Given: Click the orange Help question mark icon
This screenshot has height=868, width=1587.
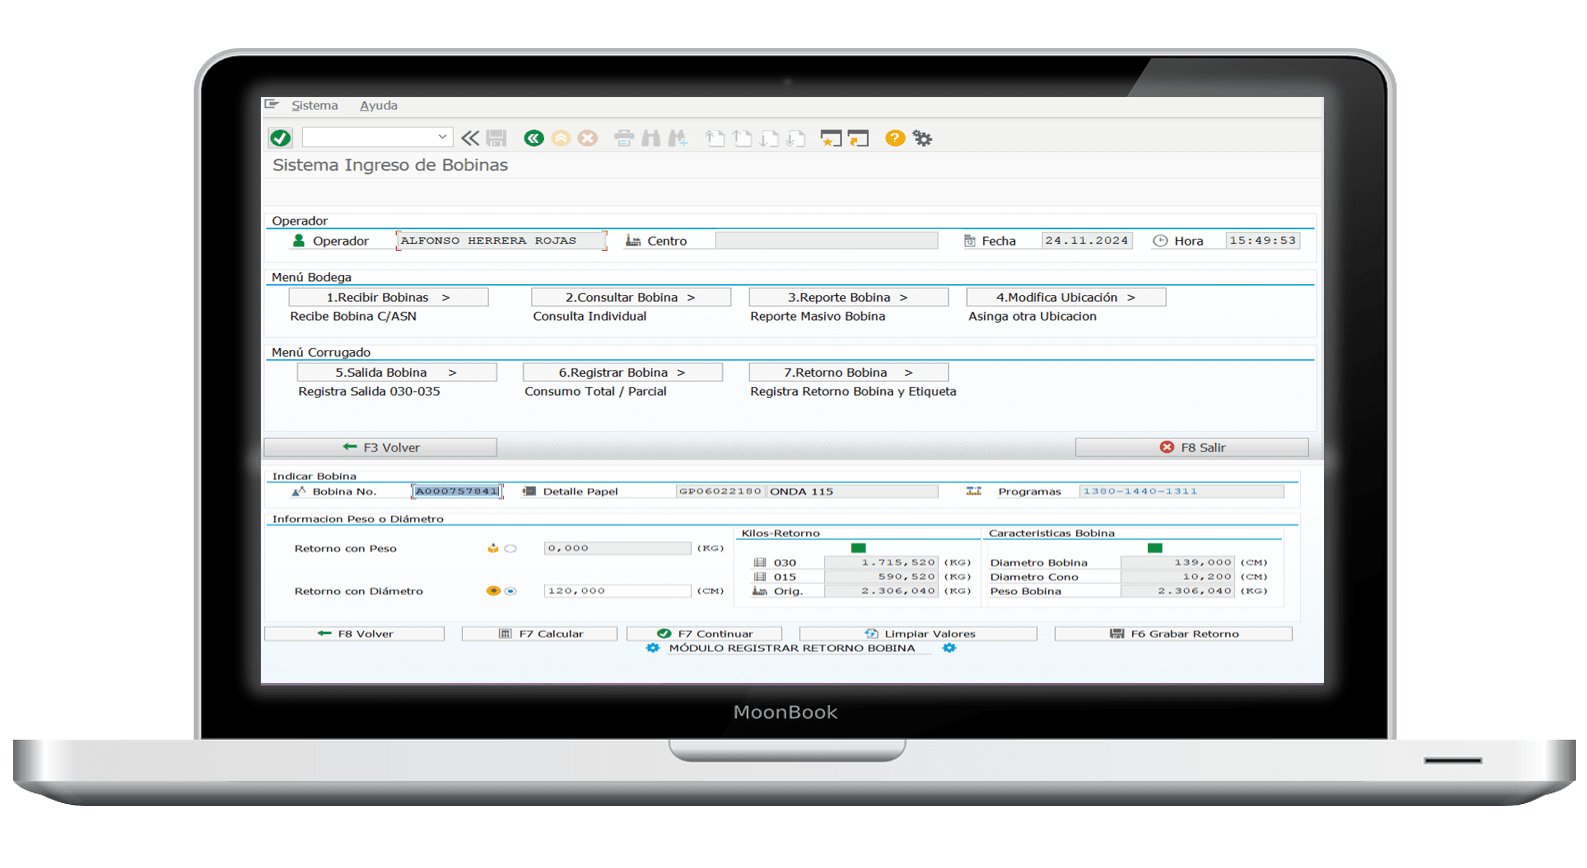Looking at the screenshot, I should (x=895, y=138).
